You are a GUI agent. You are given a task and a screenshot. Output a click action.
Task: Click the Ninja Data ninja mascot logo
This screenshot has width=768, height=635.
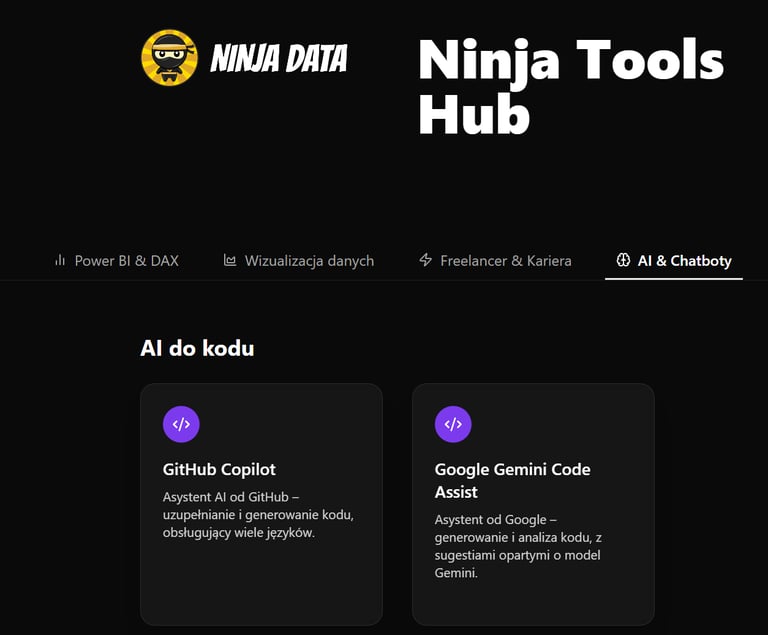tap(169, 57)
